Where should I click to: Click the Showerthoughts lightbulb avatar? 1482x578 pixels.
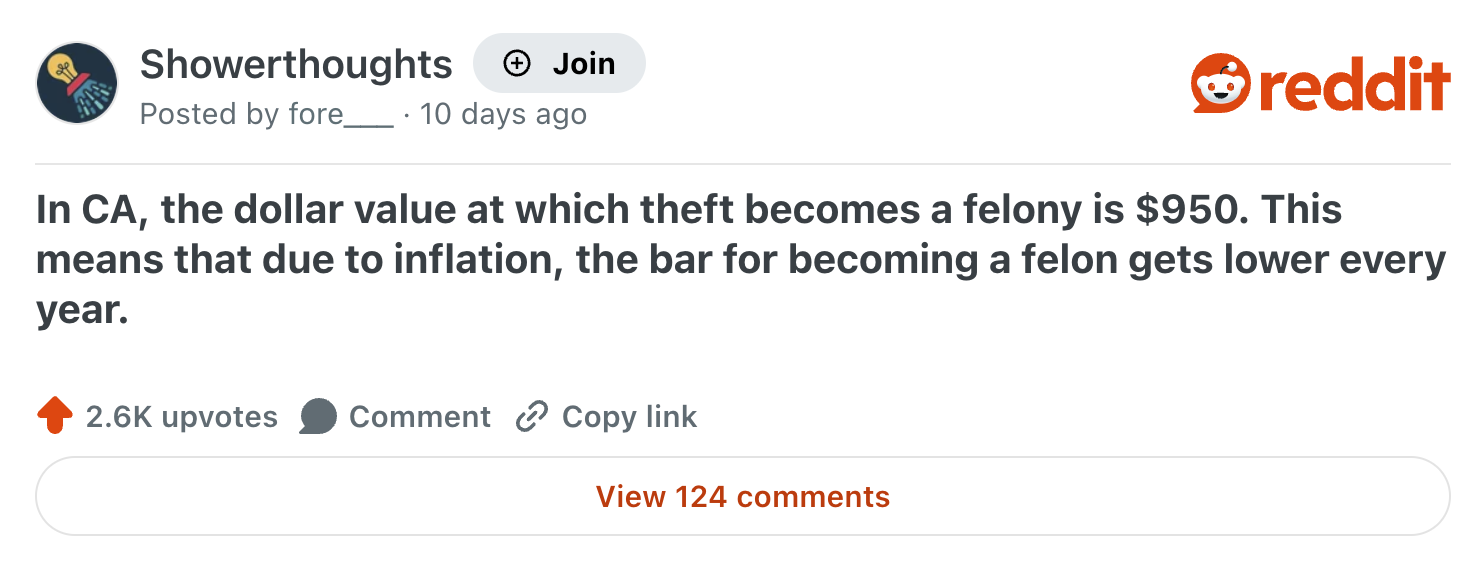pos(77,83)
